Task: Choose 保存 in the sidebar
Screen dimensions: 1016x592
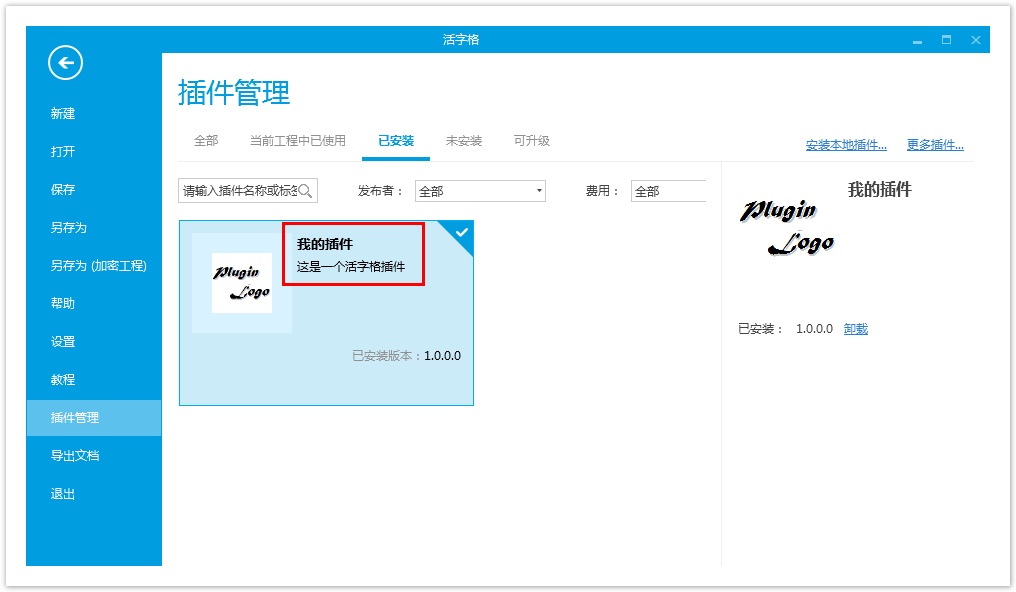Action: [63, 190]
